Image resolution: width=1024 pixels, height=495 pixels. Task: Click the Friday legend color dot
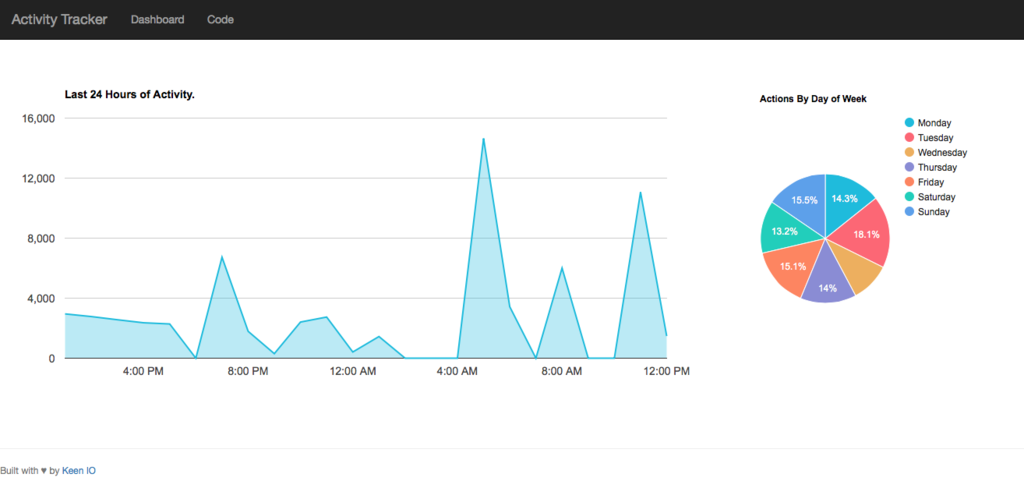pos(909,182)
